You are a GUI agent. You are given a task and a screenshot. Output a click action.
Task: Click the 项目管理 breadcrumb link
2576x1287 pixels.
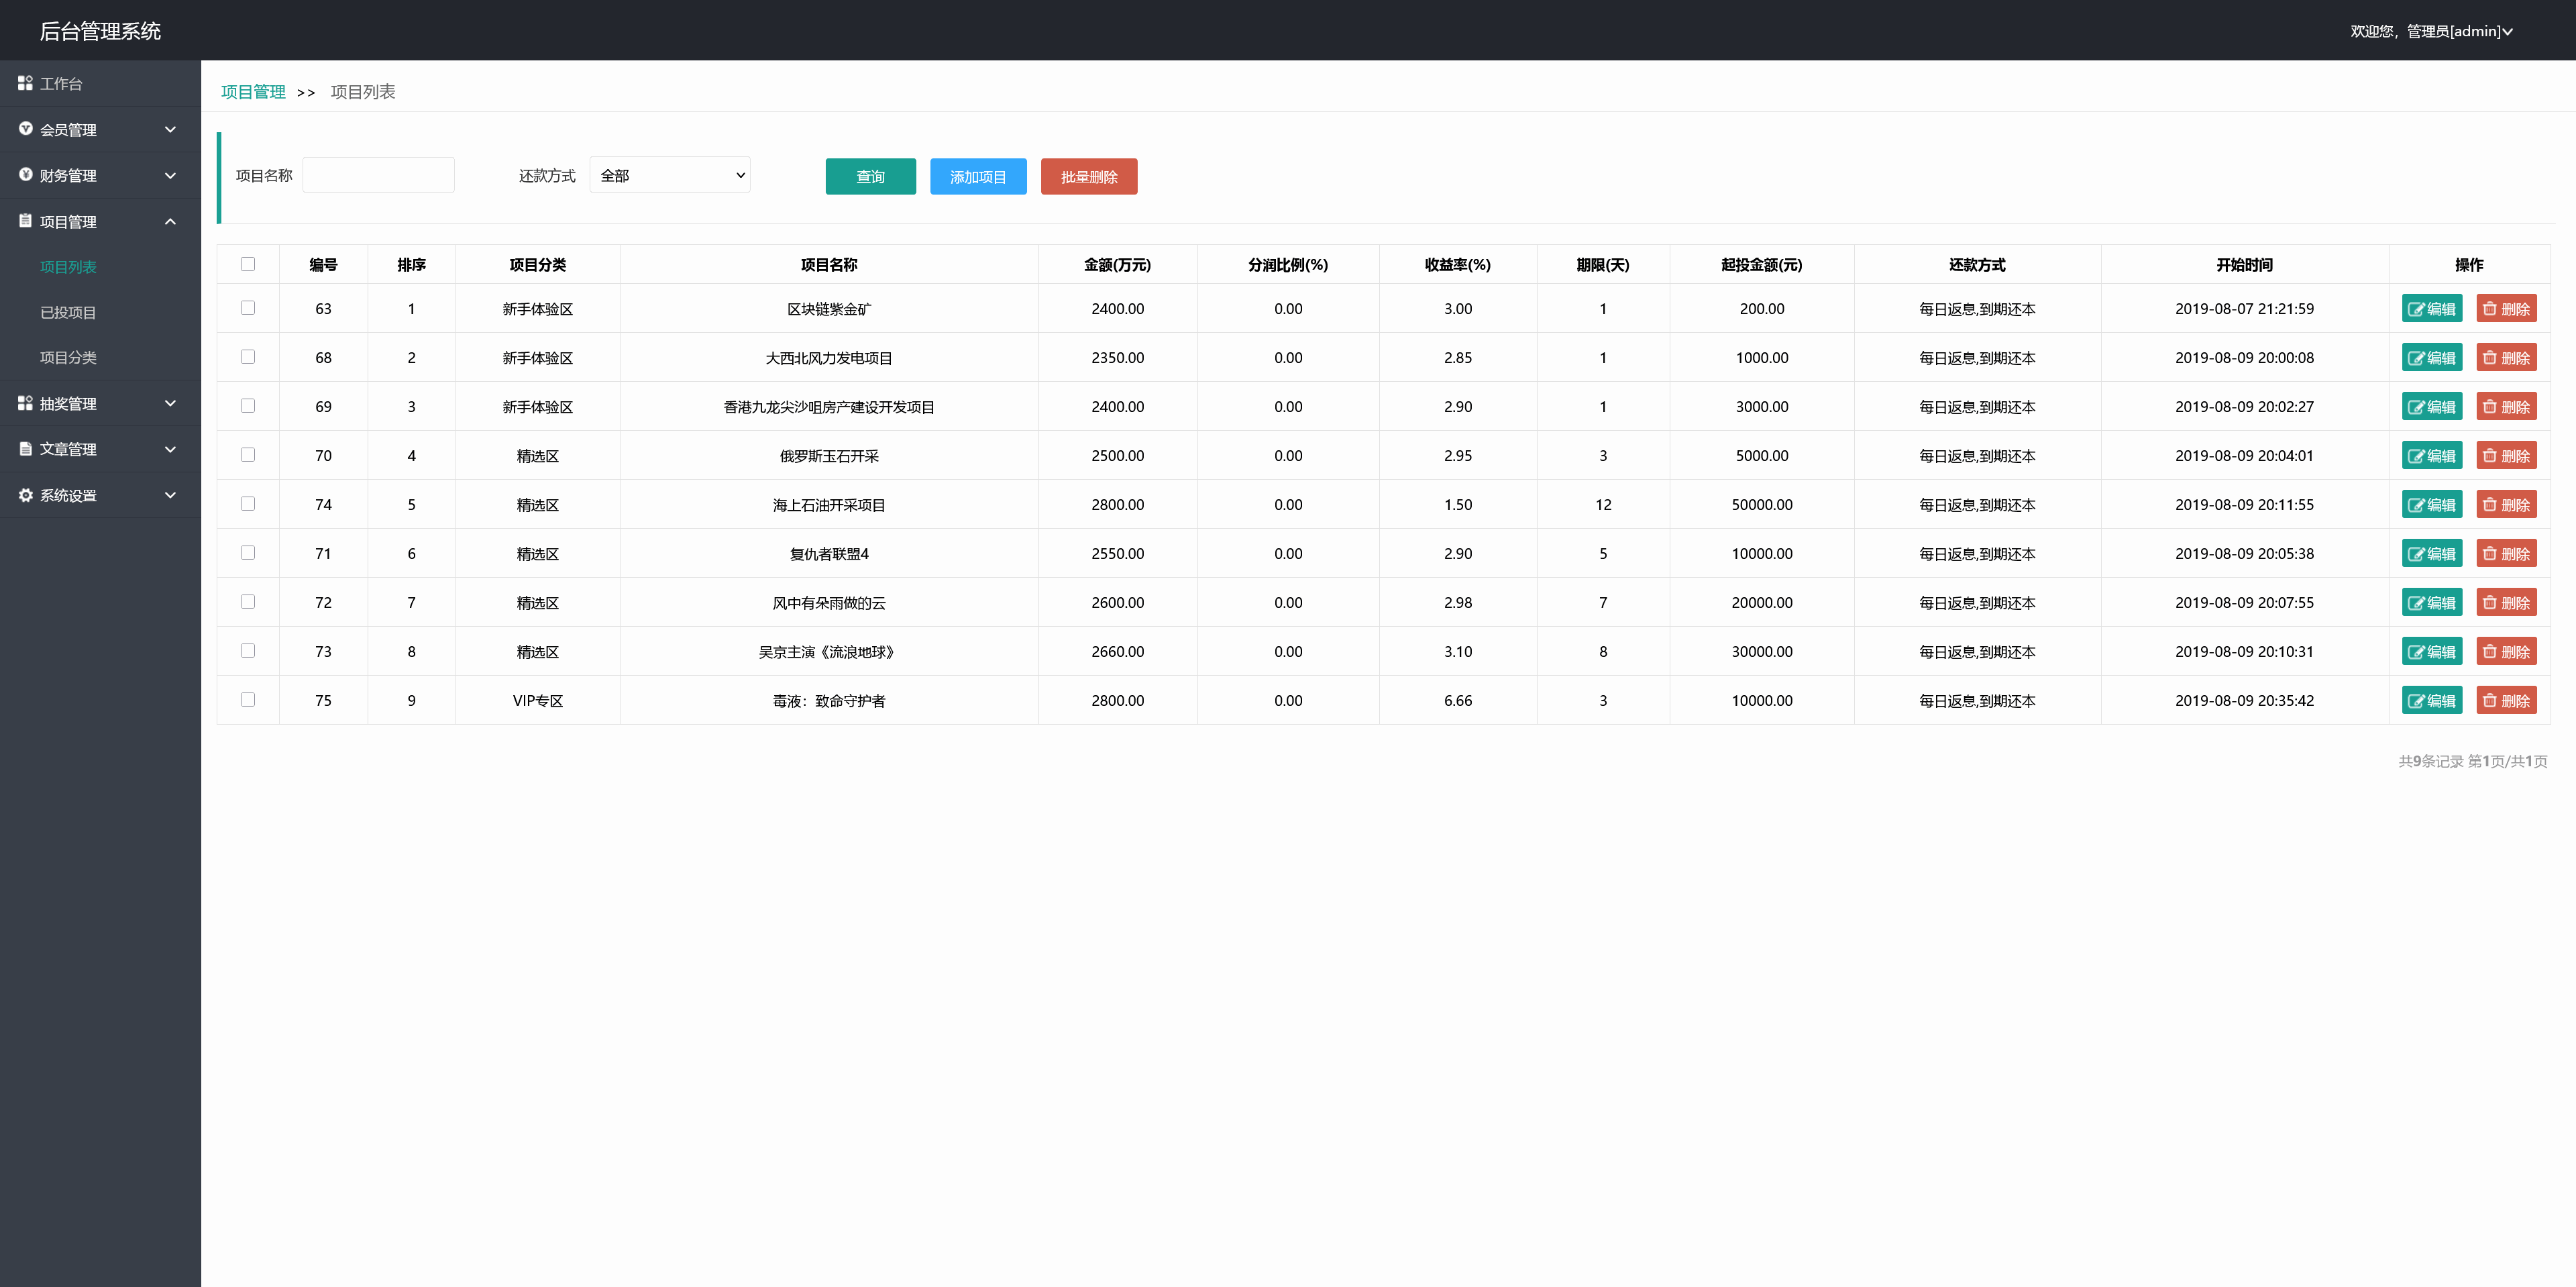pos(253,92)
